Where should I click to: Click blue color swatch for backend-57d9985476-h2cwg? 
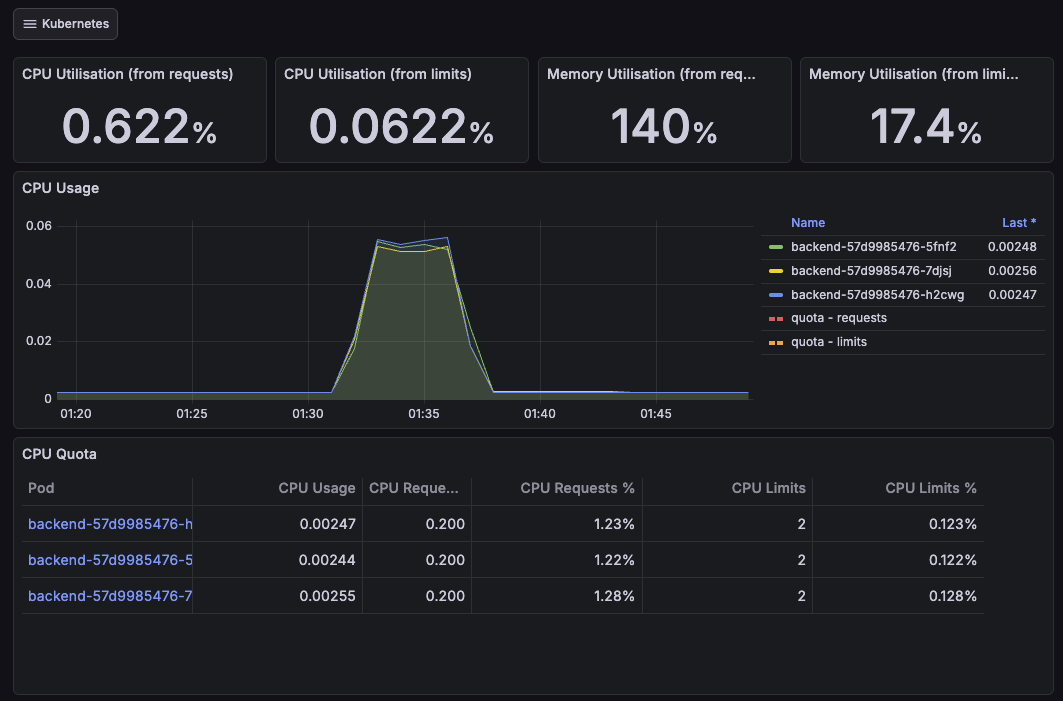pos(775,295)
